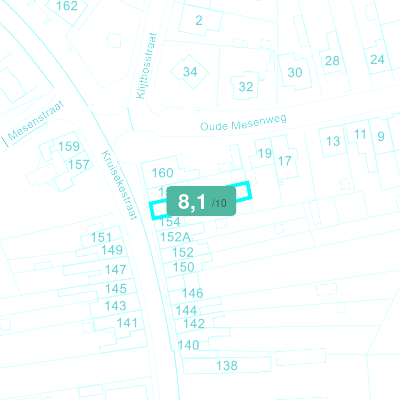Select house number 159

[x=69, y=146]
